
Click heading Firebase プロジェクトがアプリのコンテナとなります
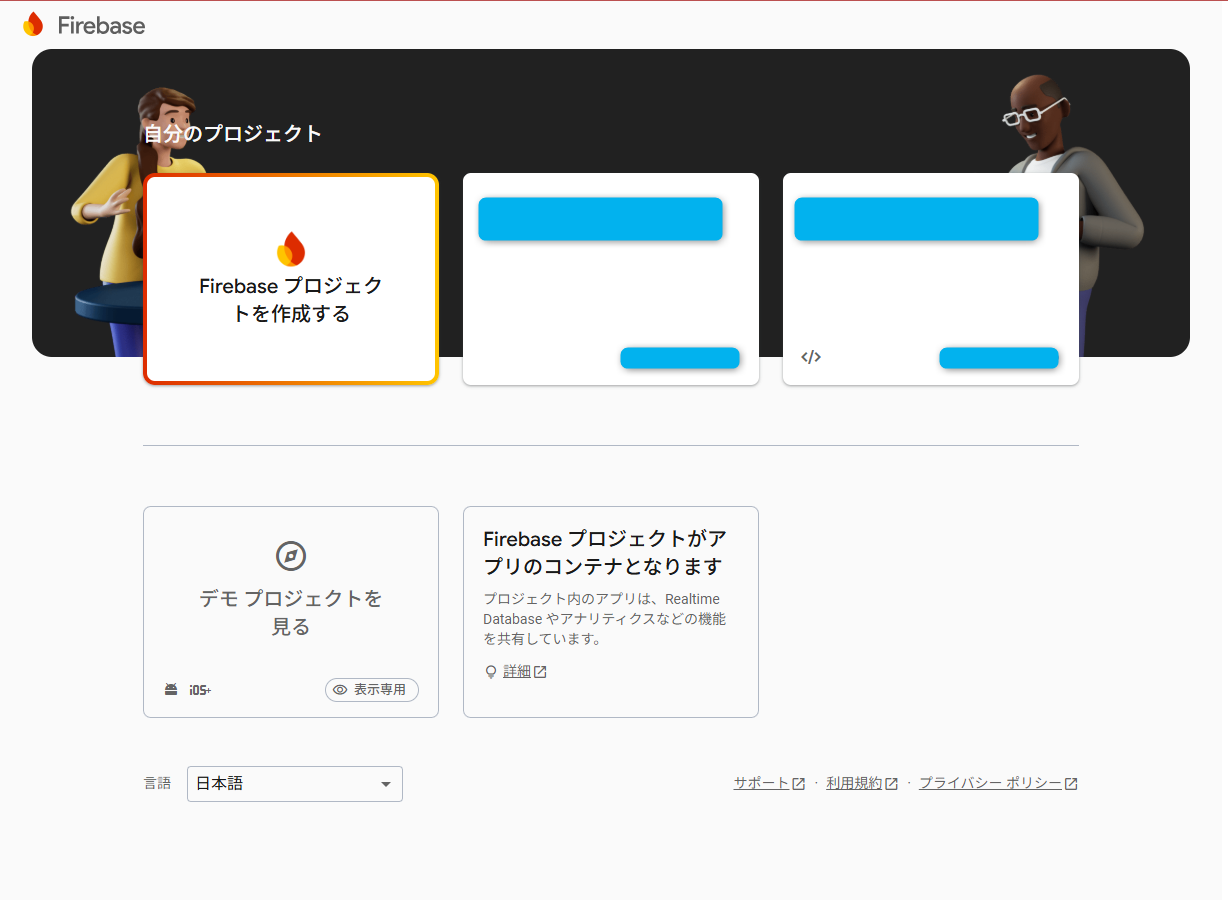(604, 553)
